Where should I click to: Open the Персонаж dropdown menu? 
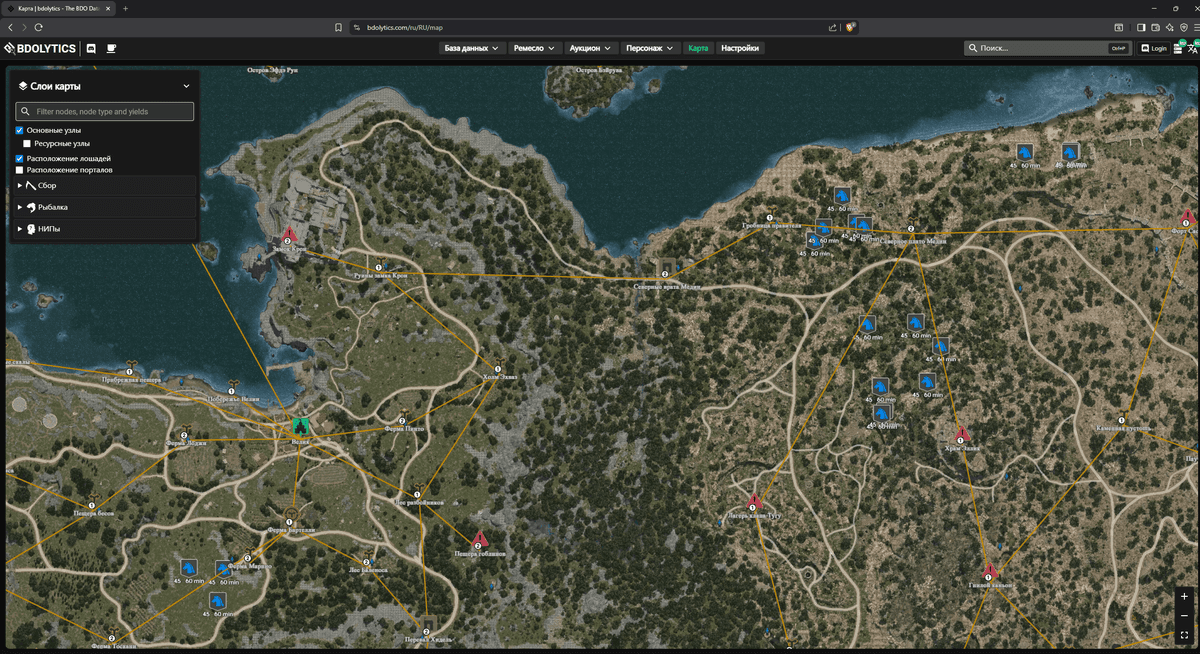point(650,48)
